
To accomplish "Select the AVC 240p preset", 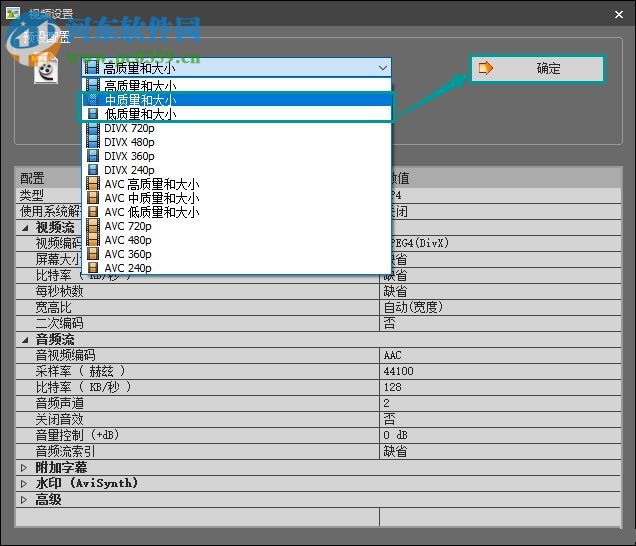I will point(236,268).
